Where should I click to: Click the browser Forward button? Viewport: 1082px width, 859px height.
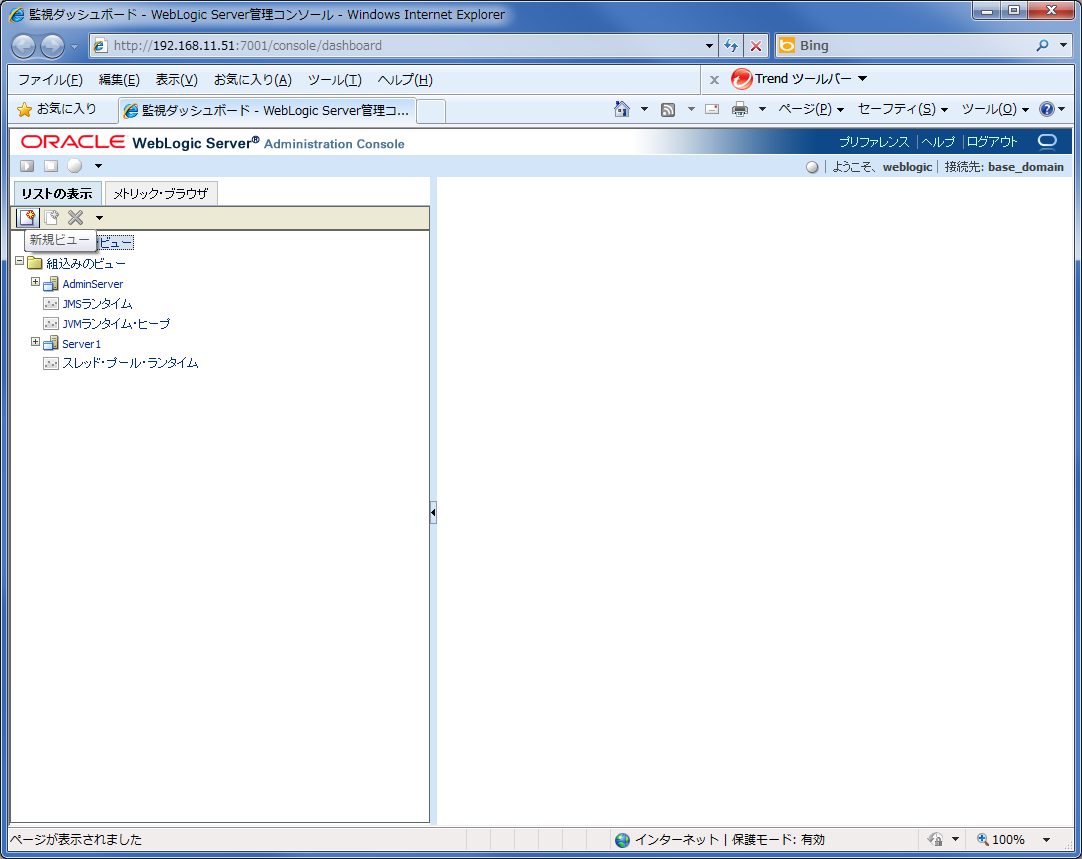52,46
